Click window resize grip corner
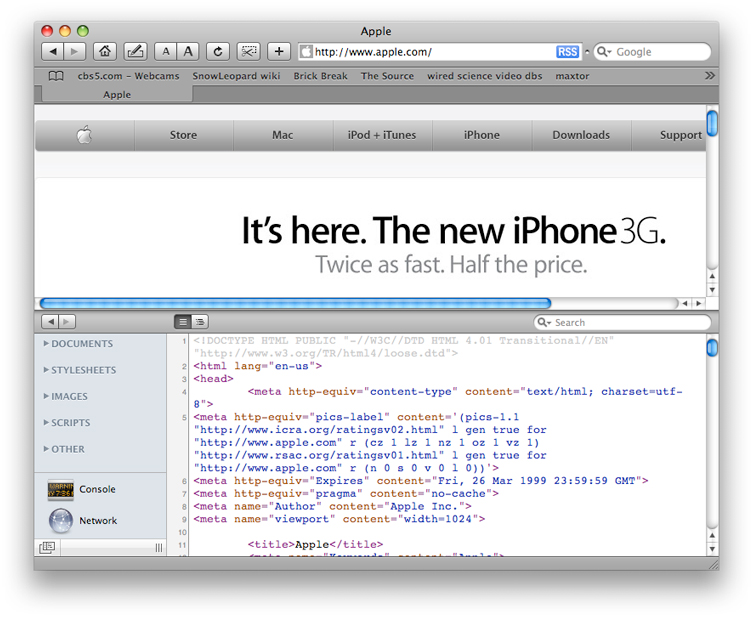The width and height of the screenshot is (753, 617). tap(713, 565)
